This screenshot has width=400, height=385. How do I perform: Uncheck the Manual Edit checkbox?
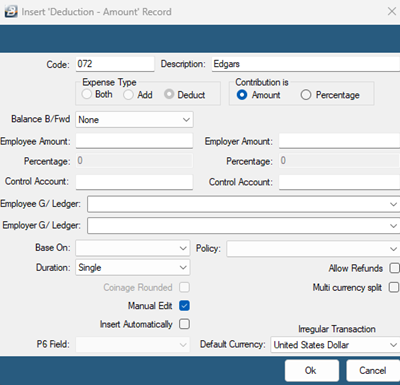[x=184, y=305]
